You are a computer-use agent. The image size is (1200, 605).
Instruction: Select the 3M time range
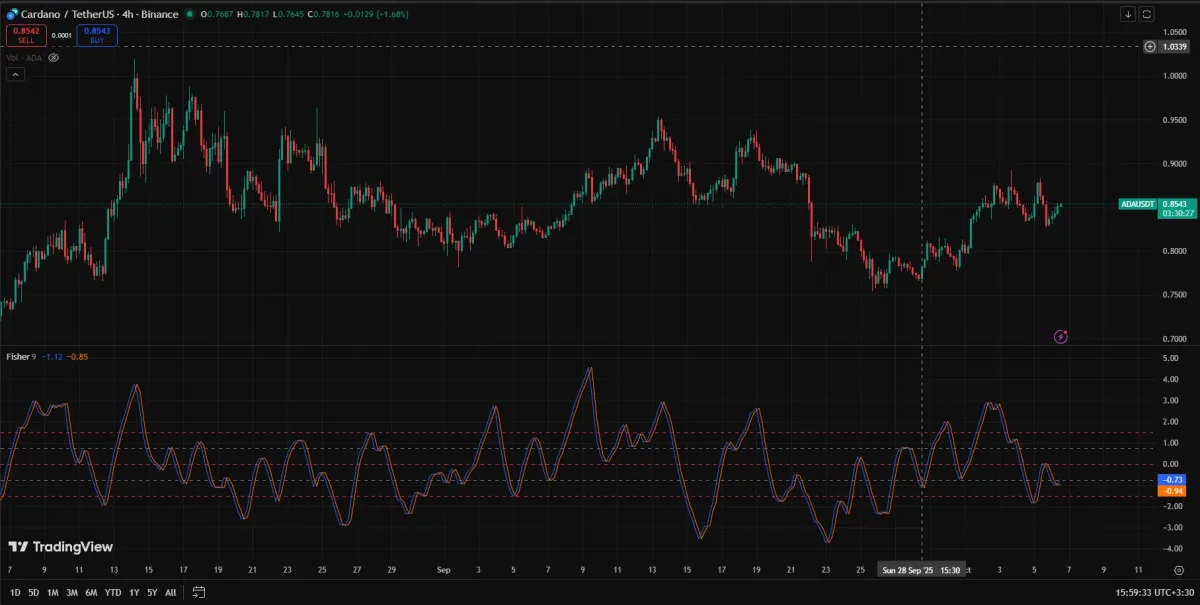tap(72, 592)
